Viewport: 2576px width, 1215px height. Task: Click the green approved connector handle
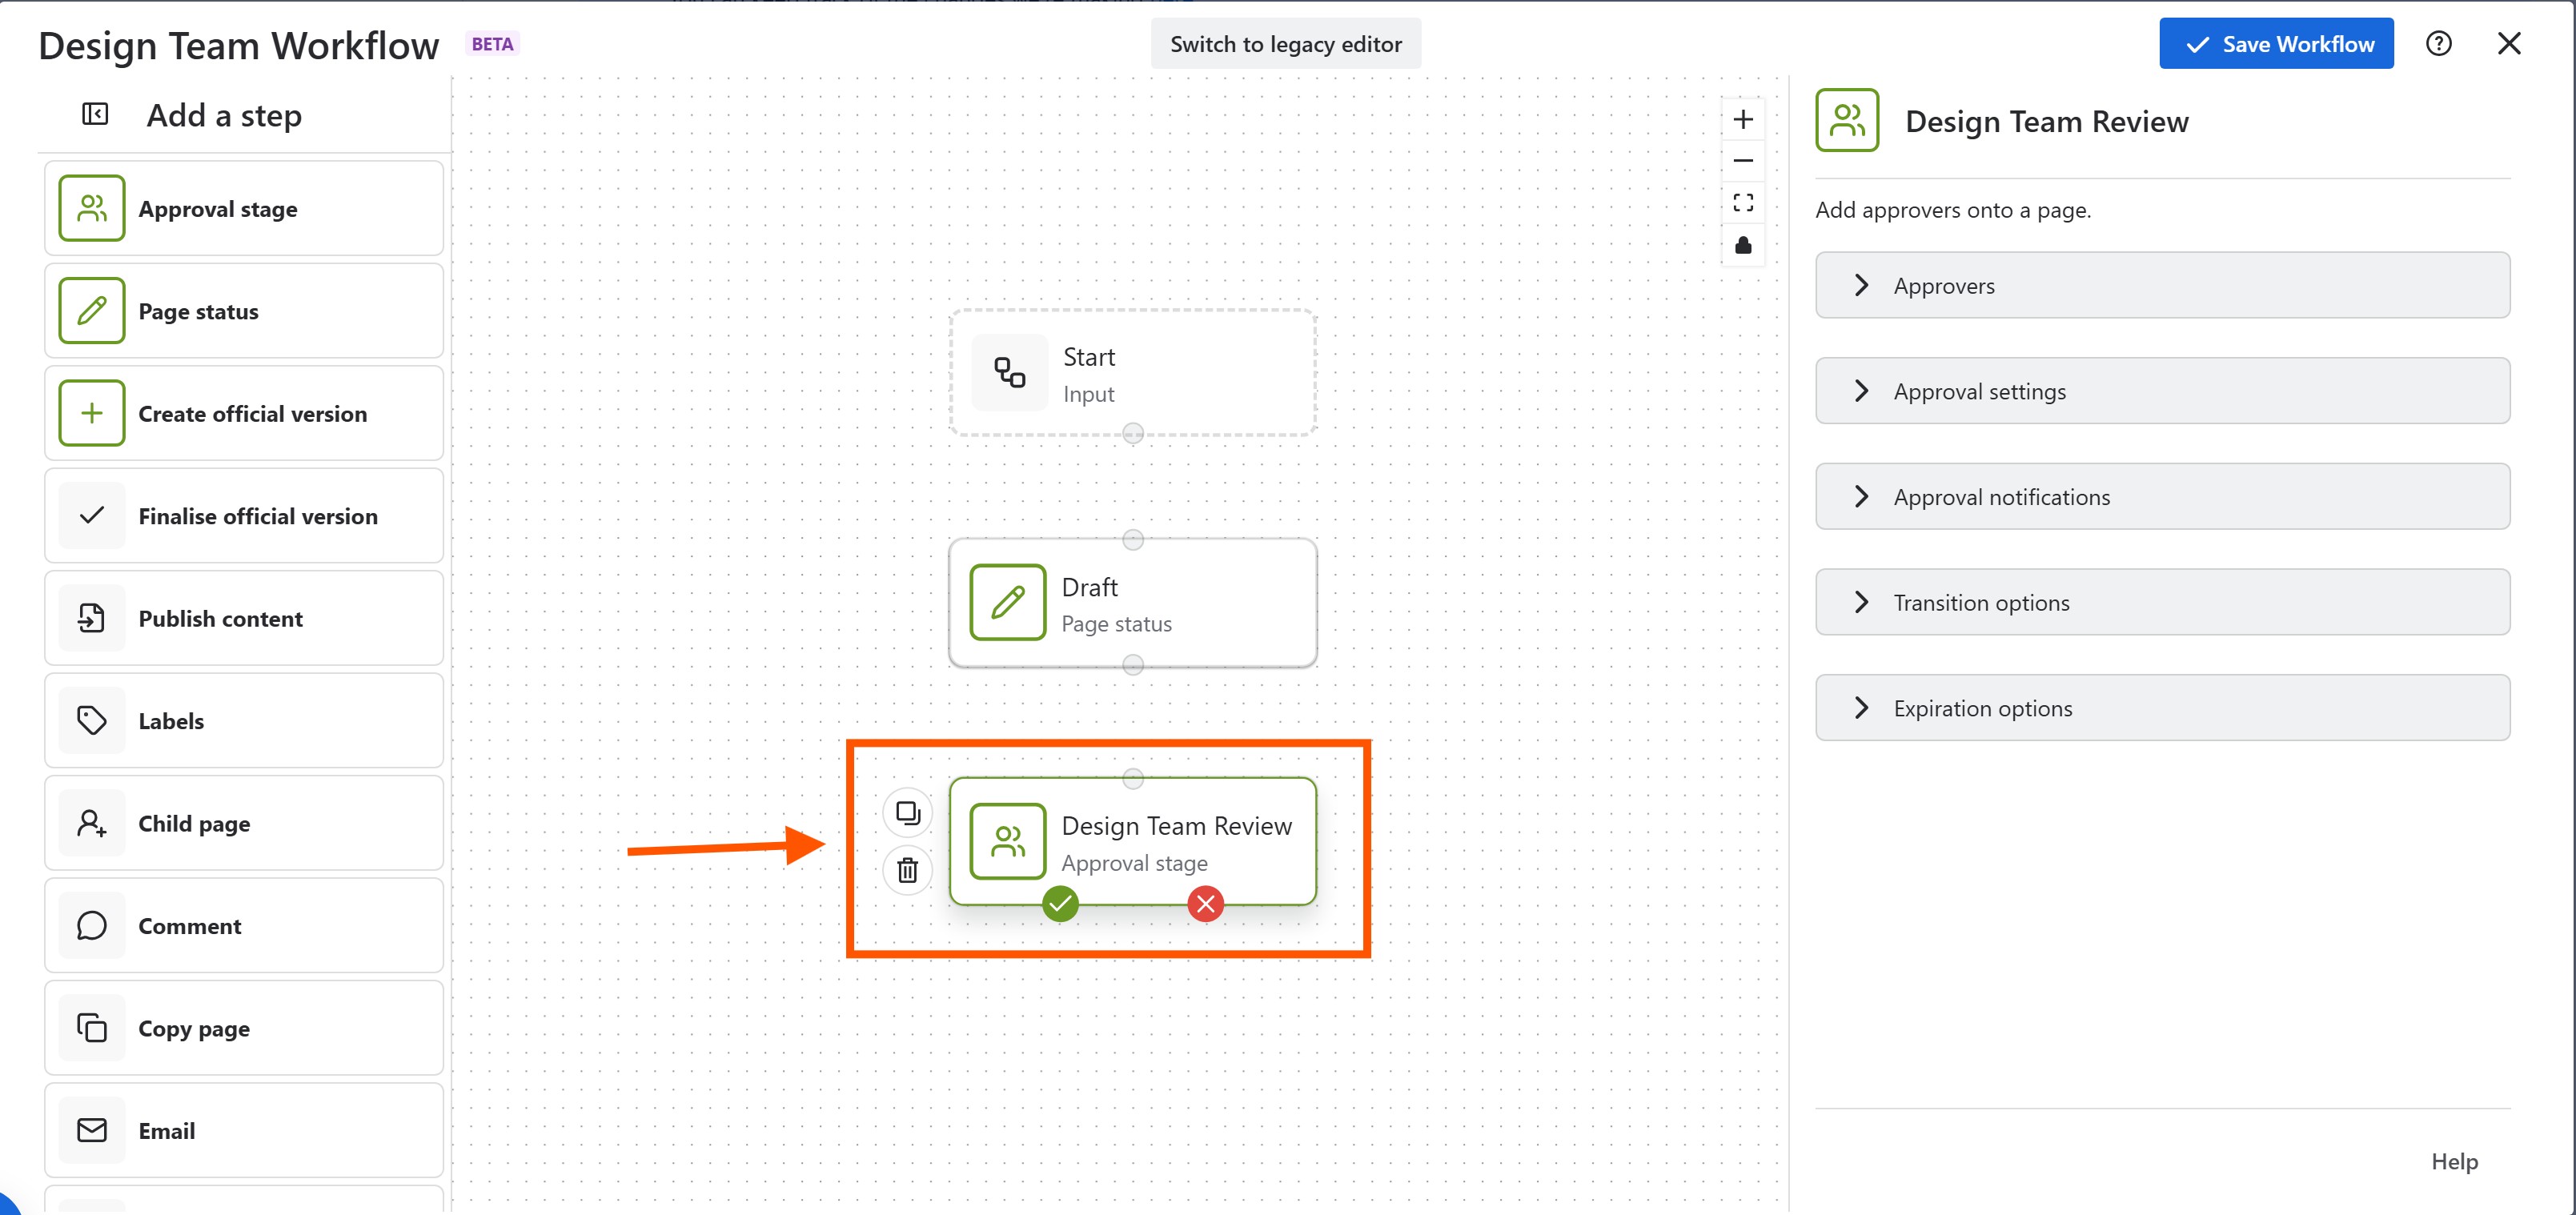pos(1060,904)
